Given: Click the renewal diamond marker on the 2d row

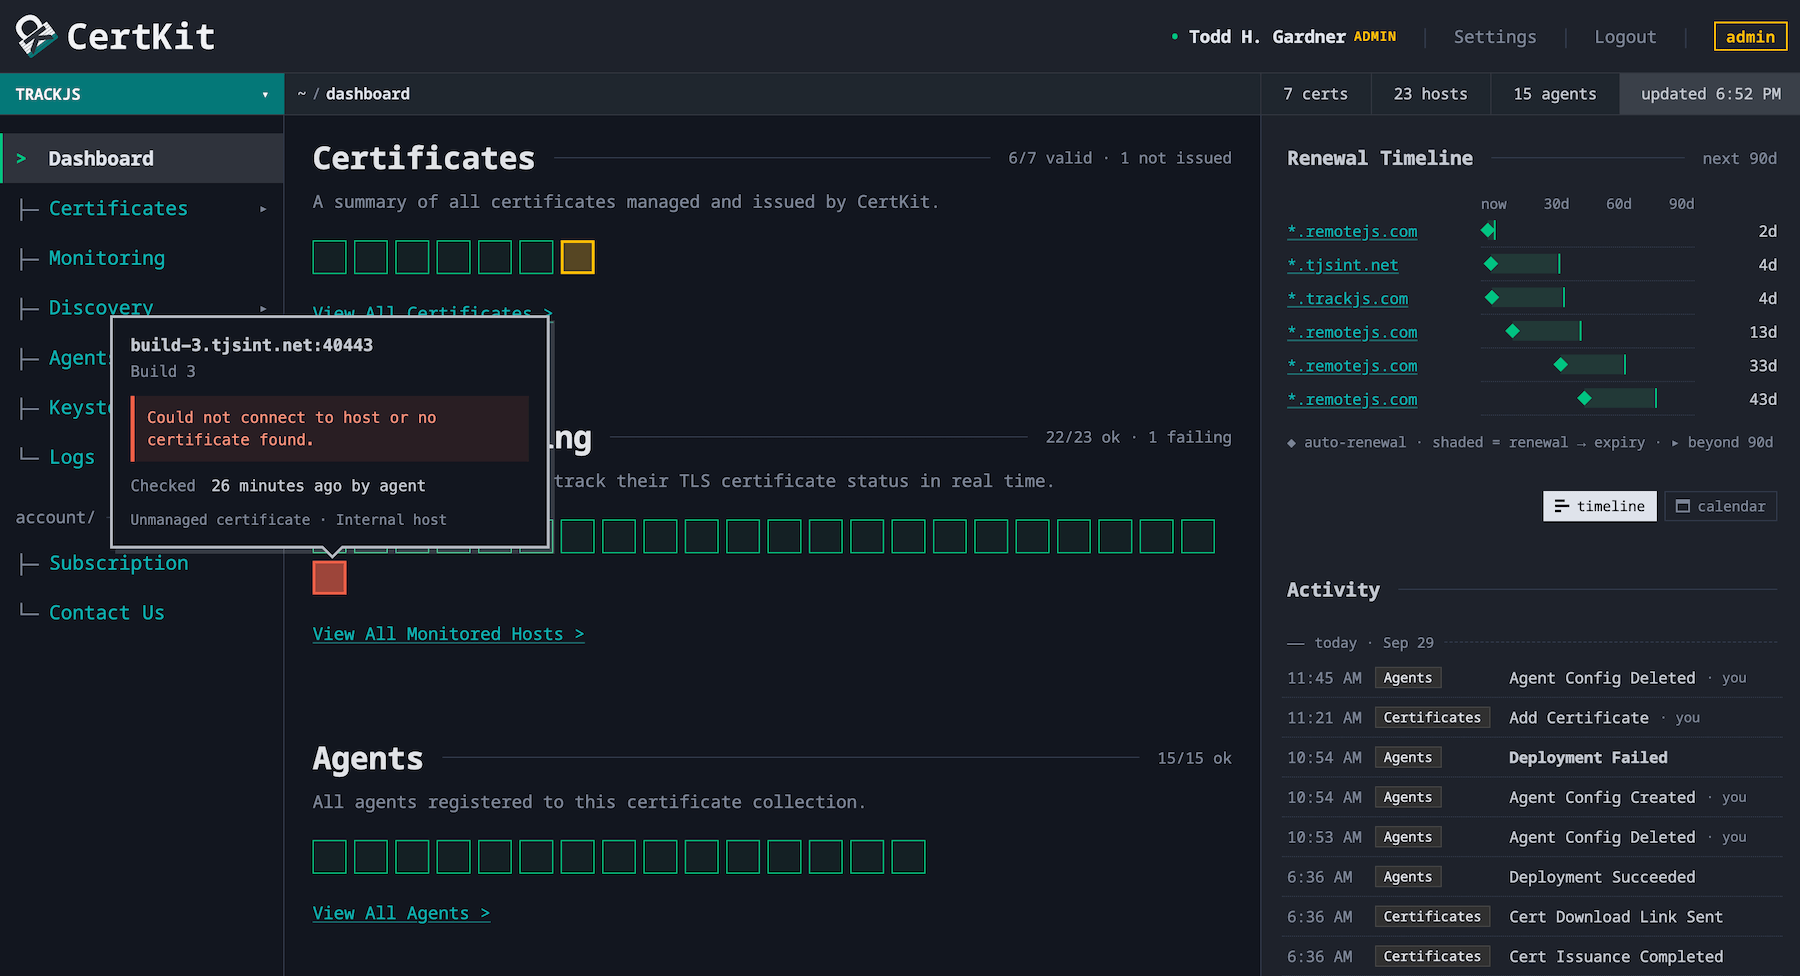Looking at the screenshot, I should pyautogui.click(x=1488, y=231).
